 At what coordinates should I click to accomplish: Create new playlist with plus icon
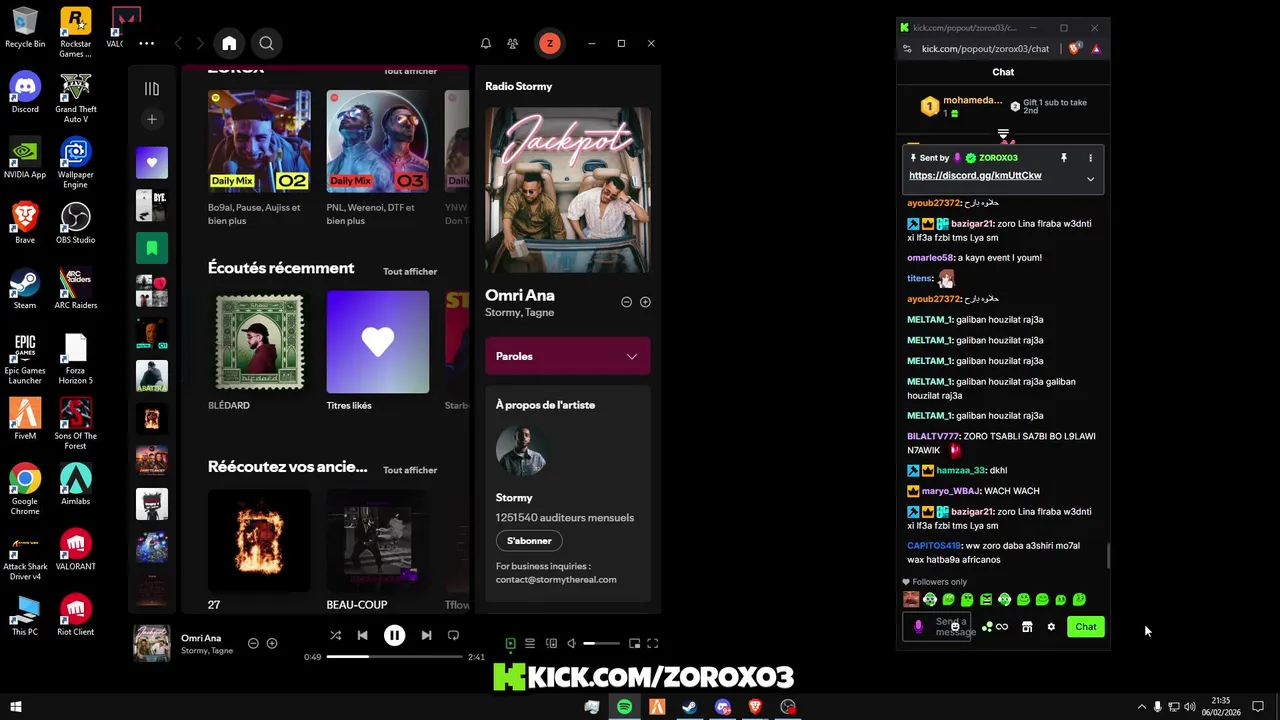click(x=152, y=119)
